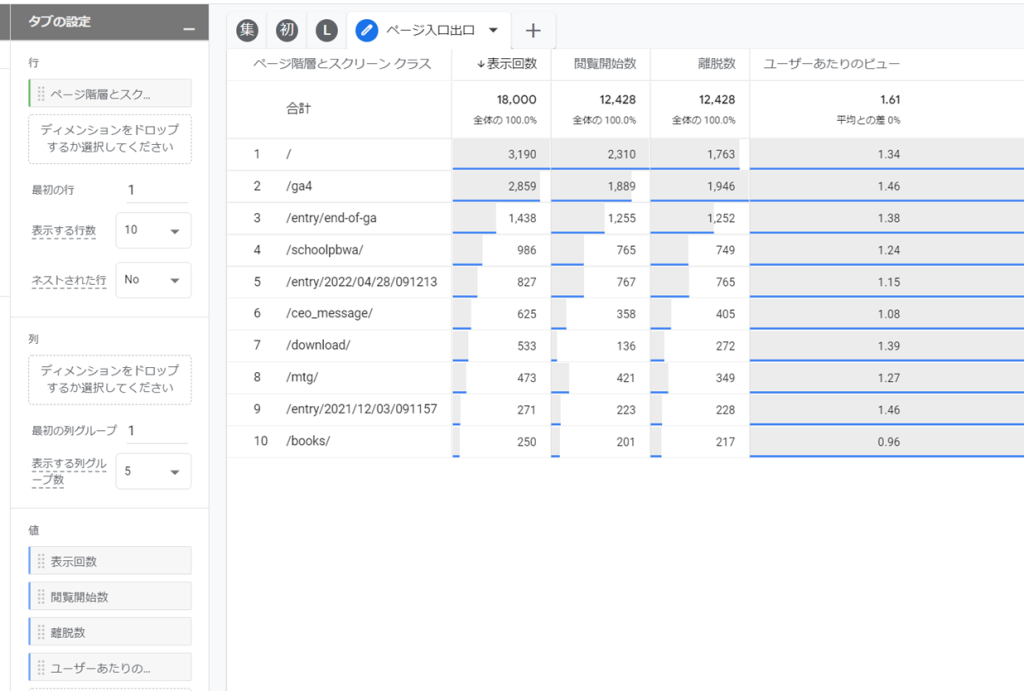1024x691 pixels.
Task: Click the 1.61 average views per user
Action: coord(890,100)
